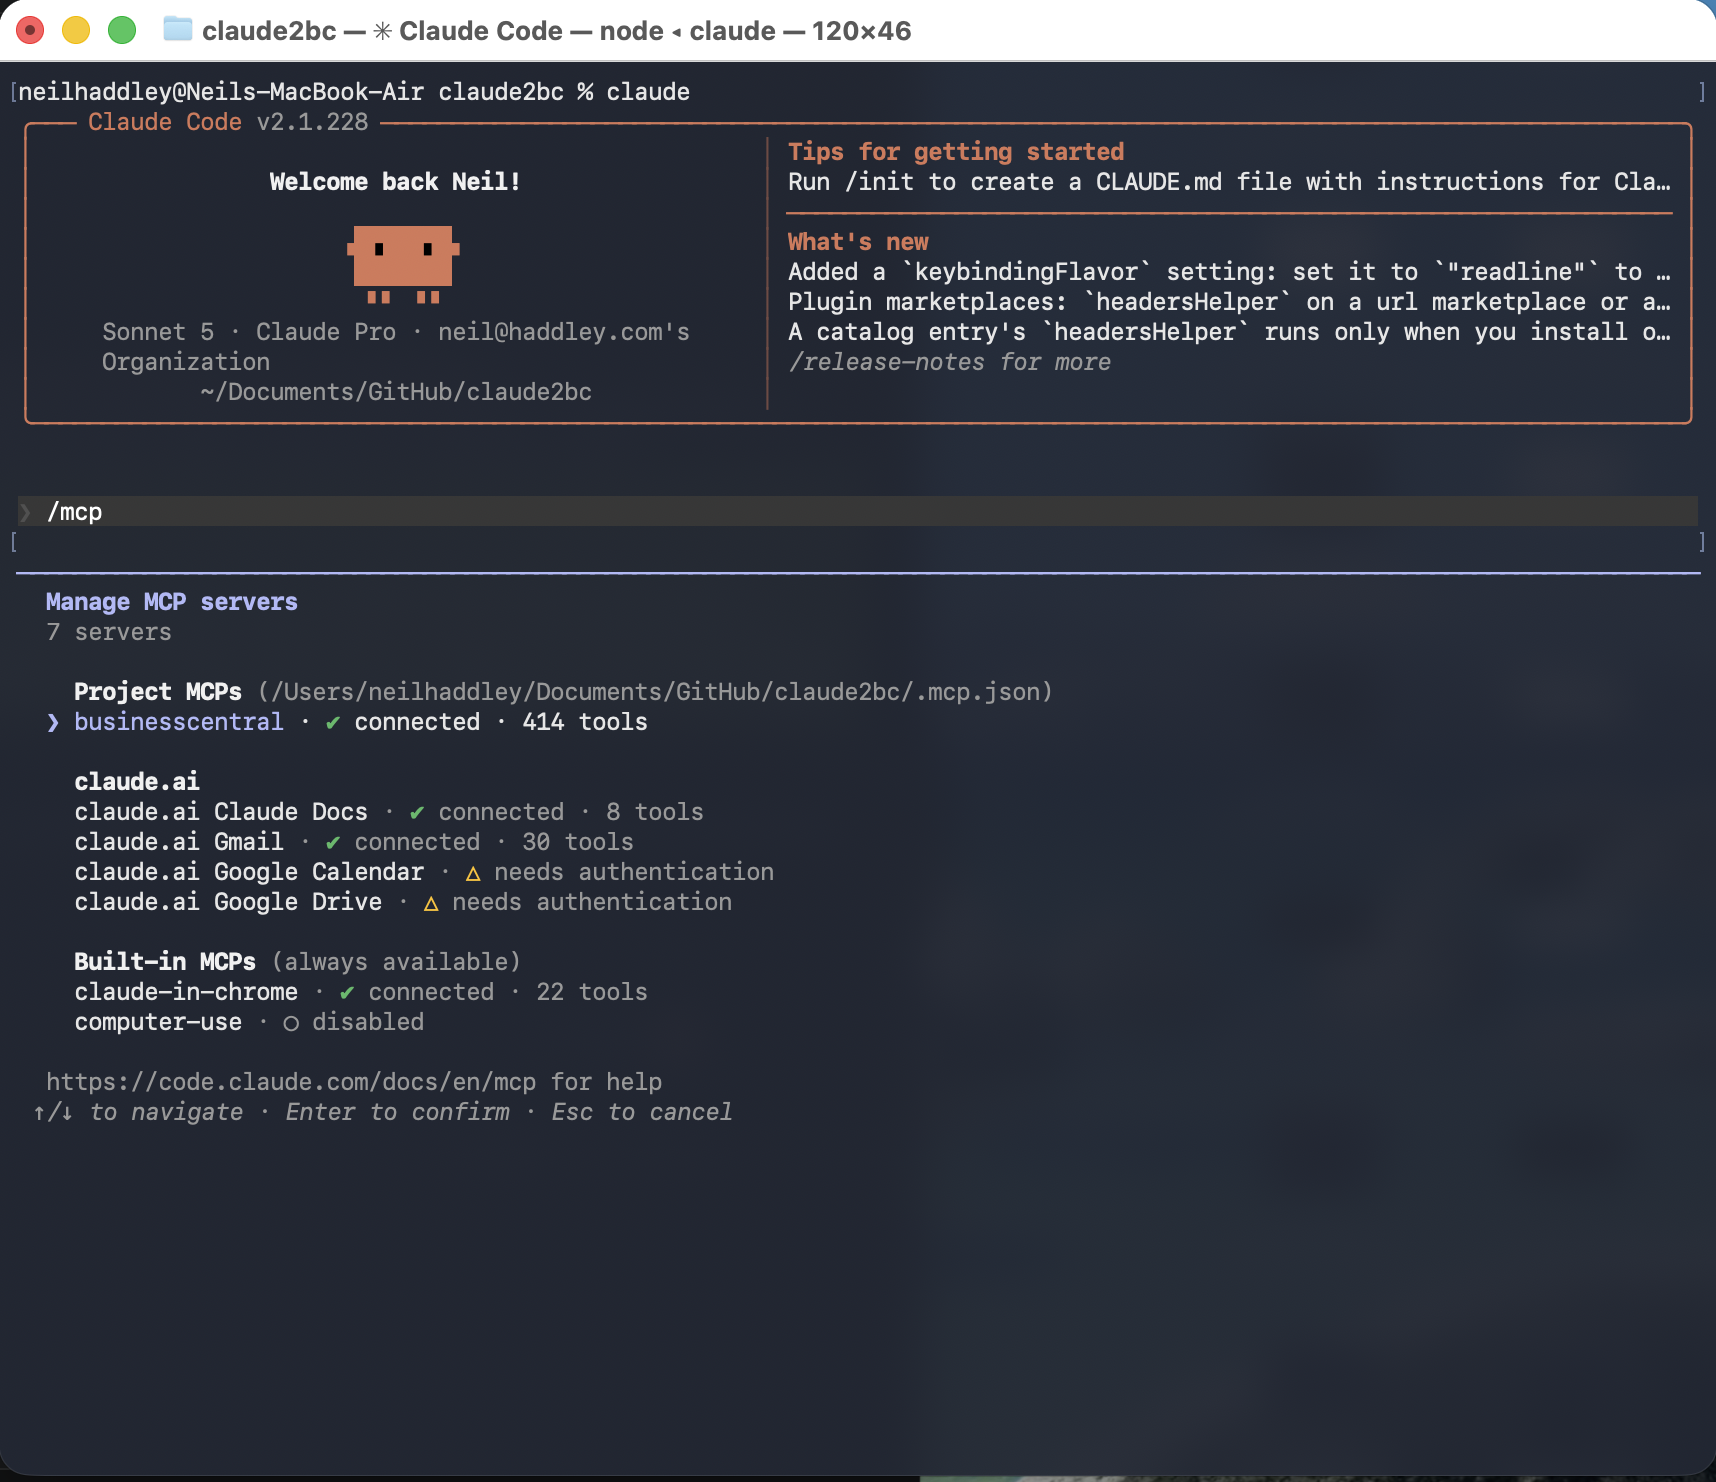Click the keybindingFlavor setting news line

(x=1229, y=272)
